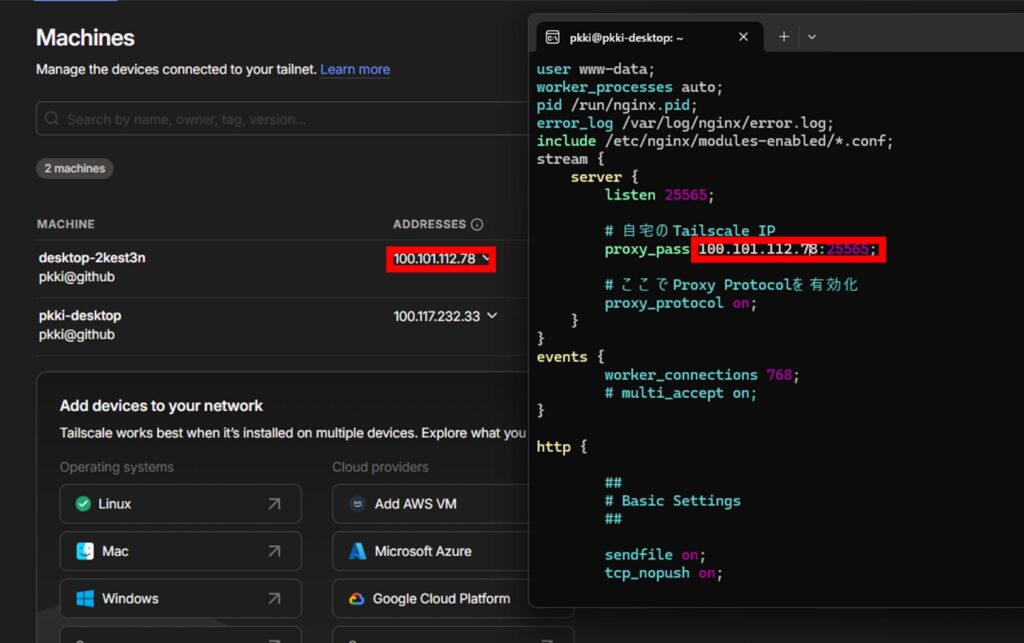Click the Google Cloud Platform logo icon
Screen dimensions: 1024x643
(x=357, y=598)
